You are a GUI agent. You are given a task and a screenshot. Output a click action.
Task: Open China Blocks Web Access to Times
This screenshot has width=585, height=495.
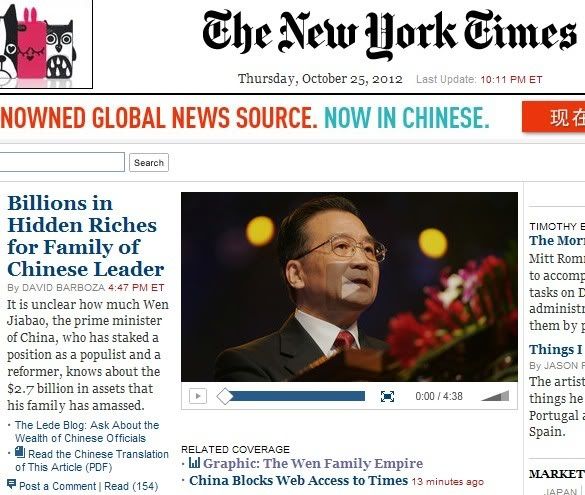click(298, 480)
